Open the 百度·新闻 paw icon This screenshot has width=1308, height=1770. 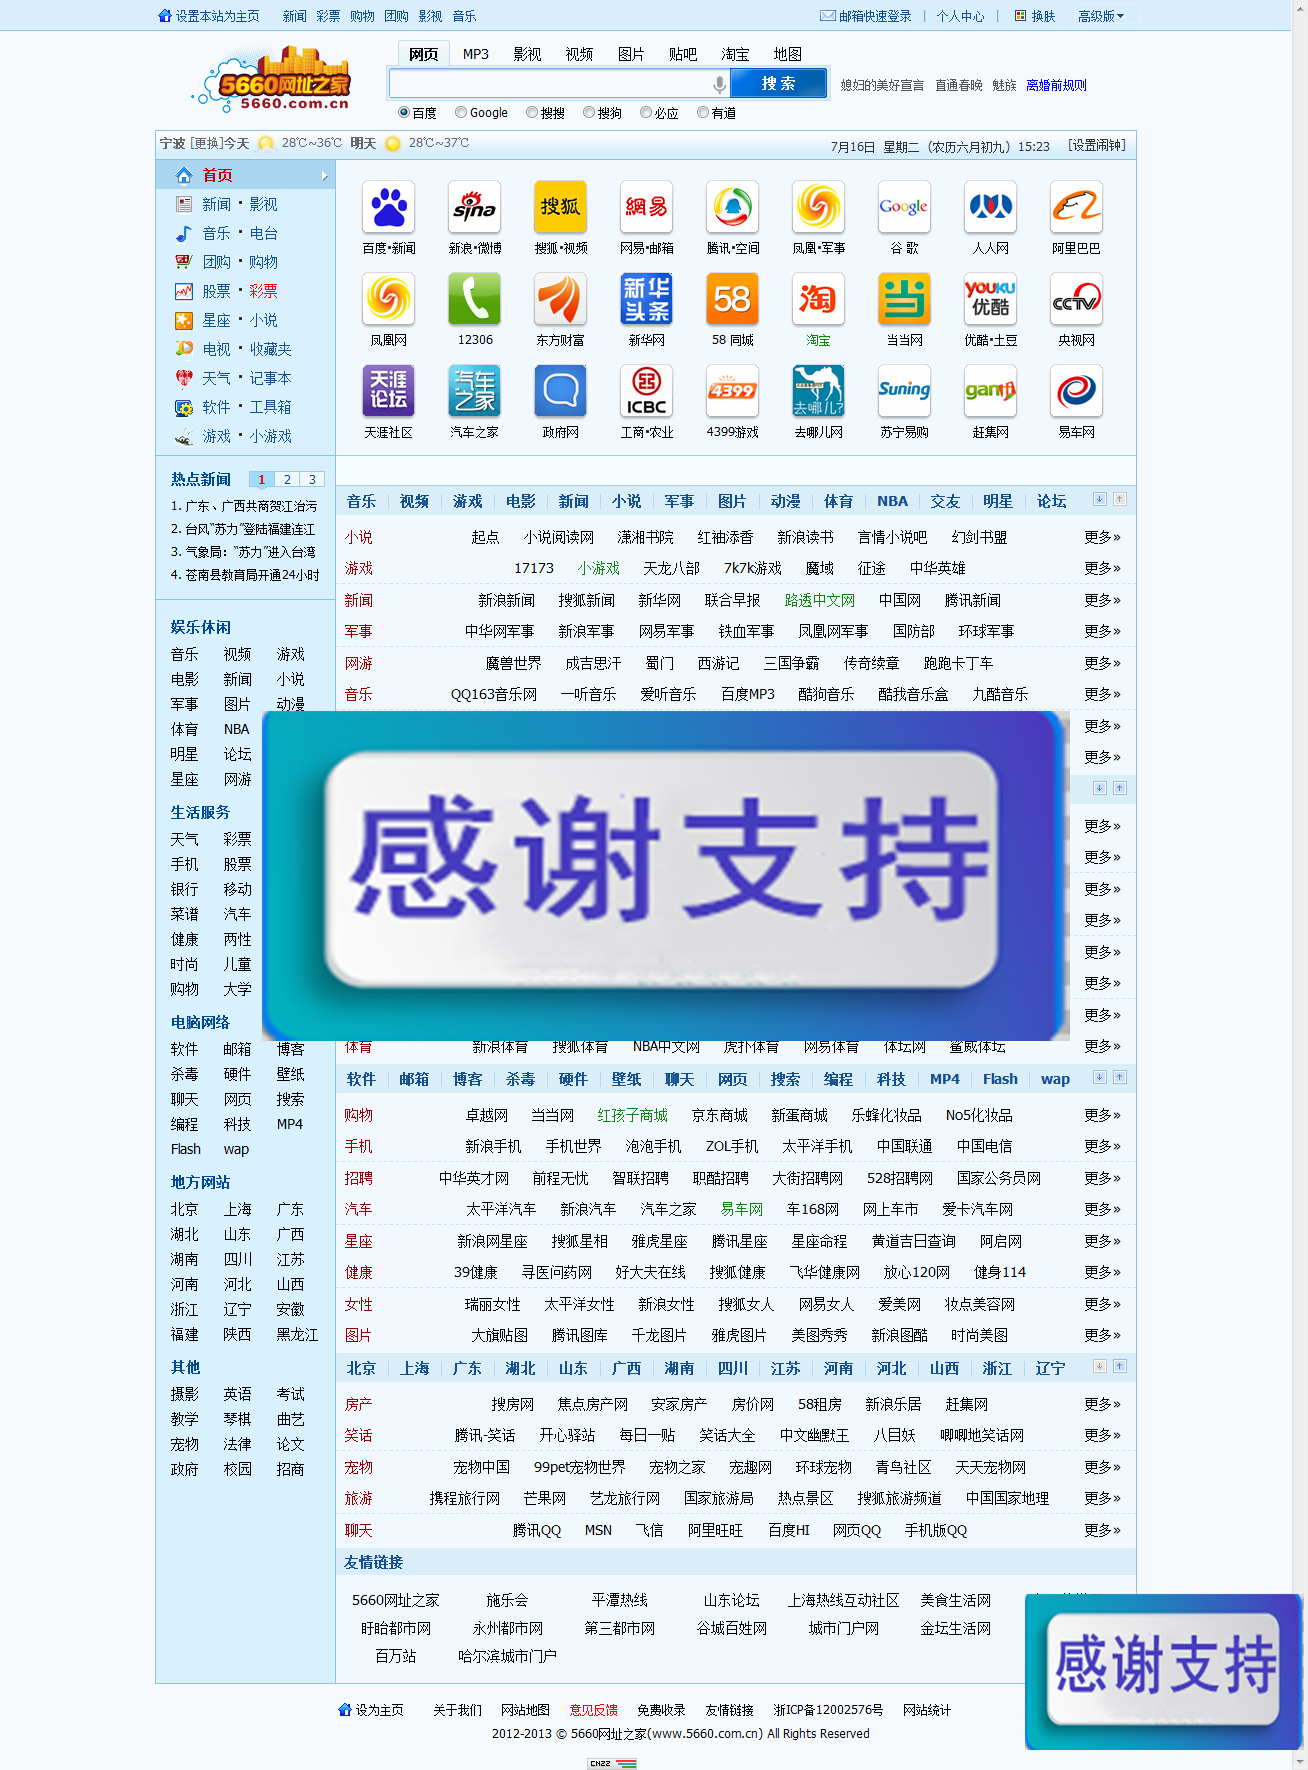click(x=389, y=207)
